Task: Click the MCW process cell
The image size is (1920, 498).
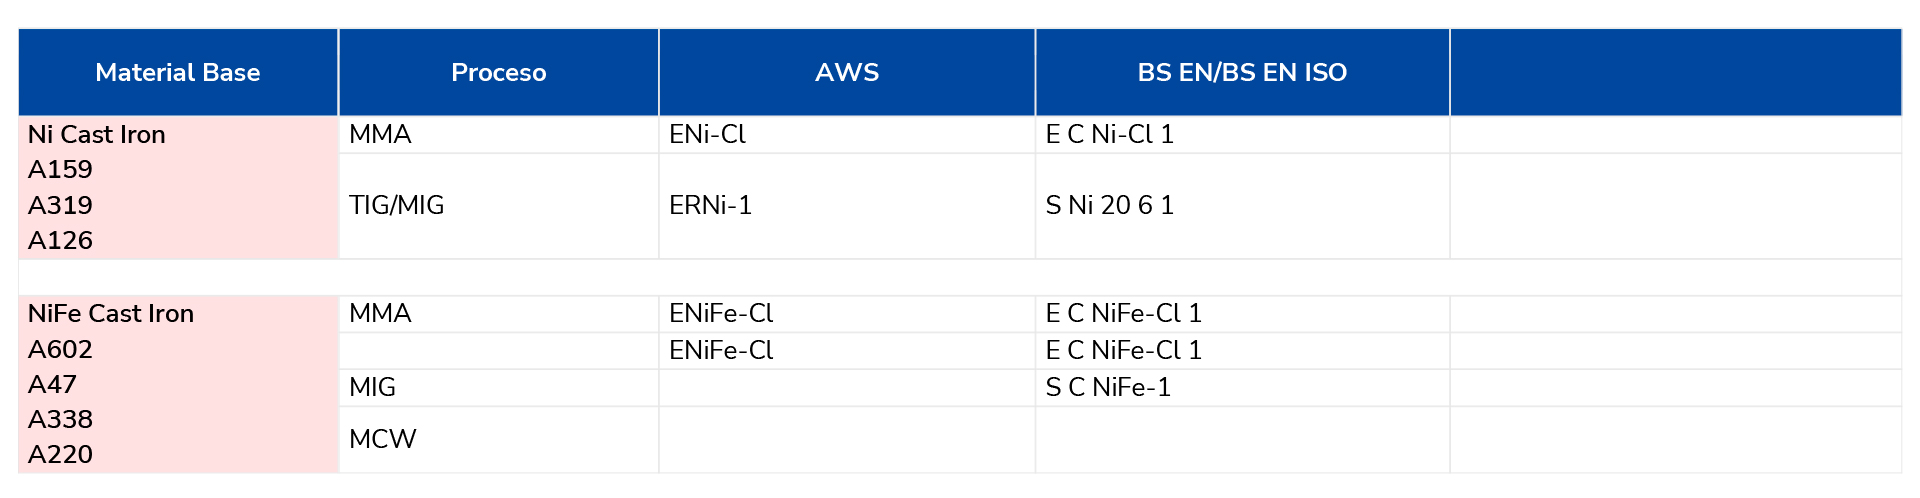Action: [499, 439]
